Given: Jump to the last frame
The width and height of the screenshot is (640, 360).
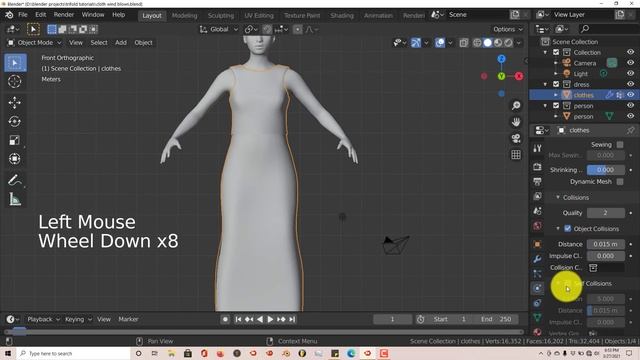Looking at the screenshot, I should point(292,319).
